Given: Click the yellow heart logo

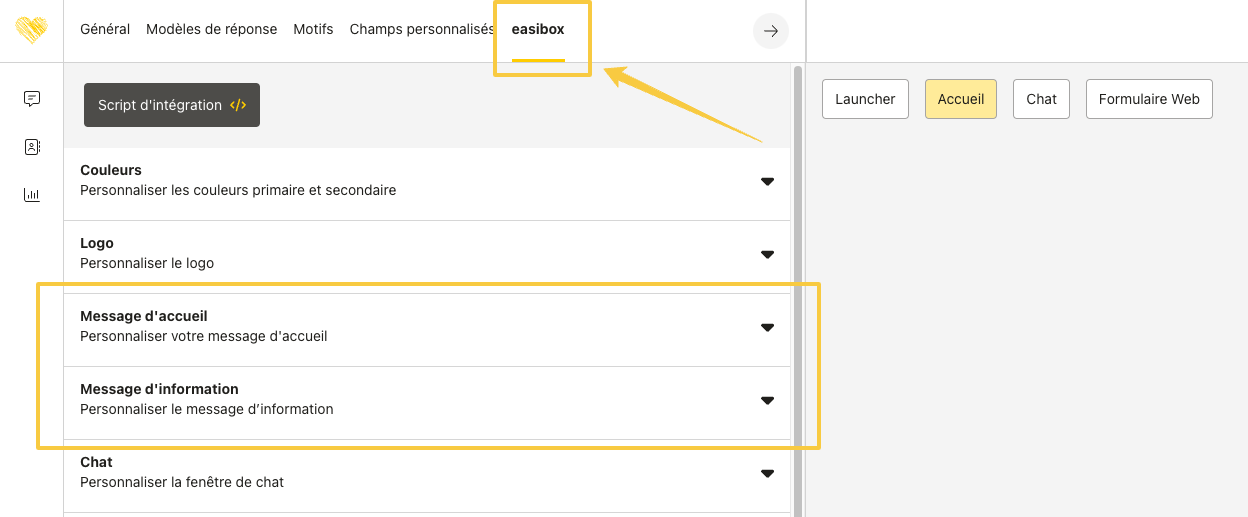Looking at the screenshot, I should click(31, 30).
